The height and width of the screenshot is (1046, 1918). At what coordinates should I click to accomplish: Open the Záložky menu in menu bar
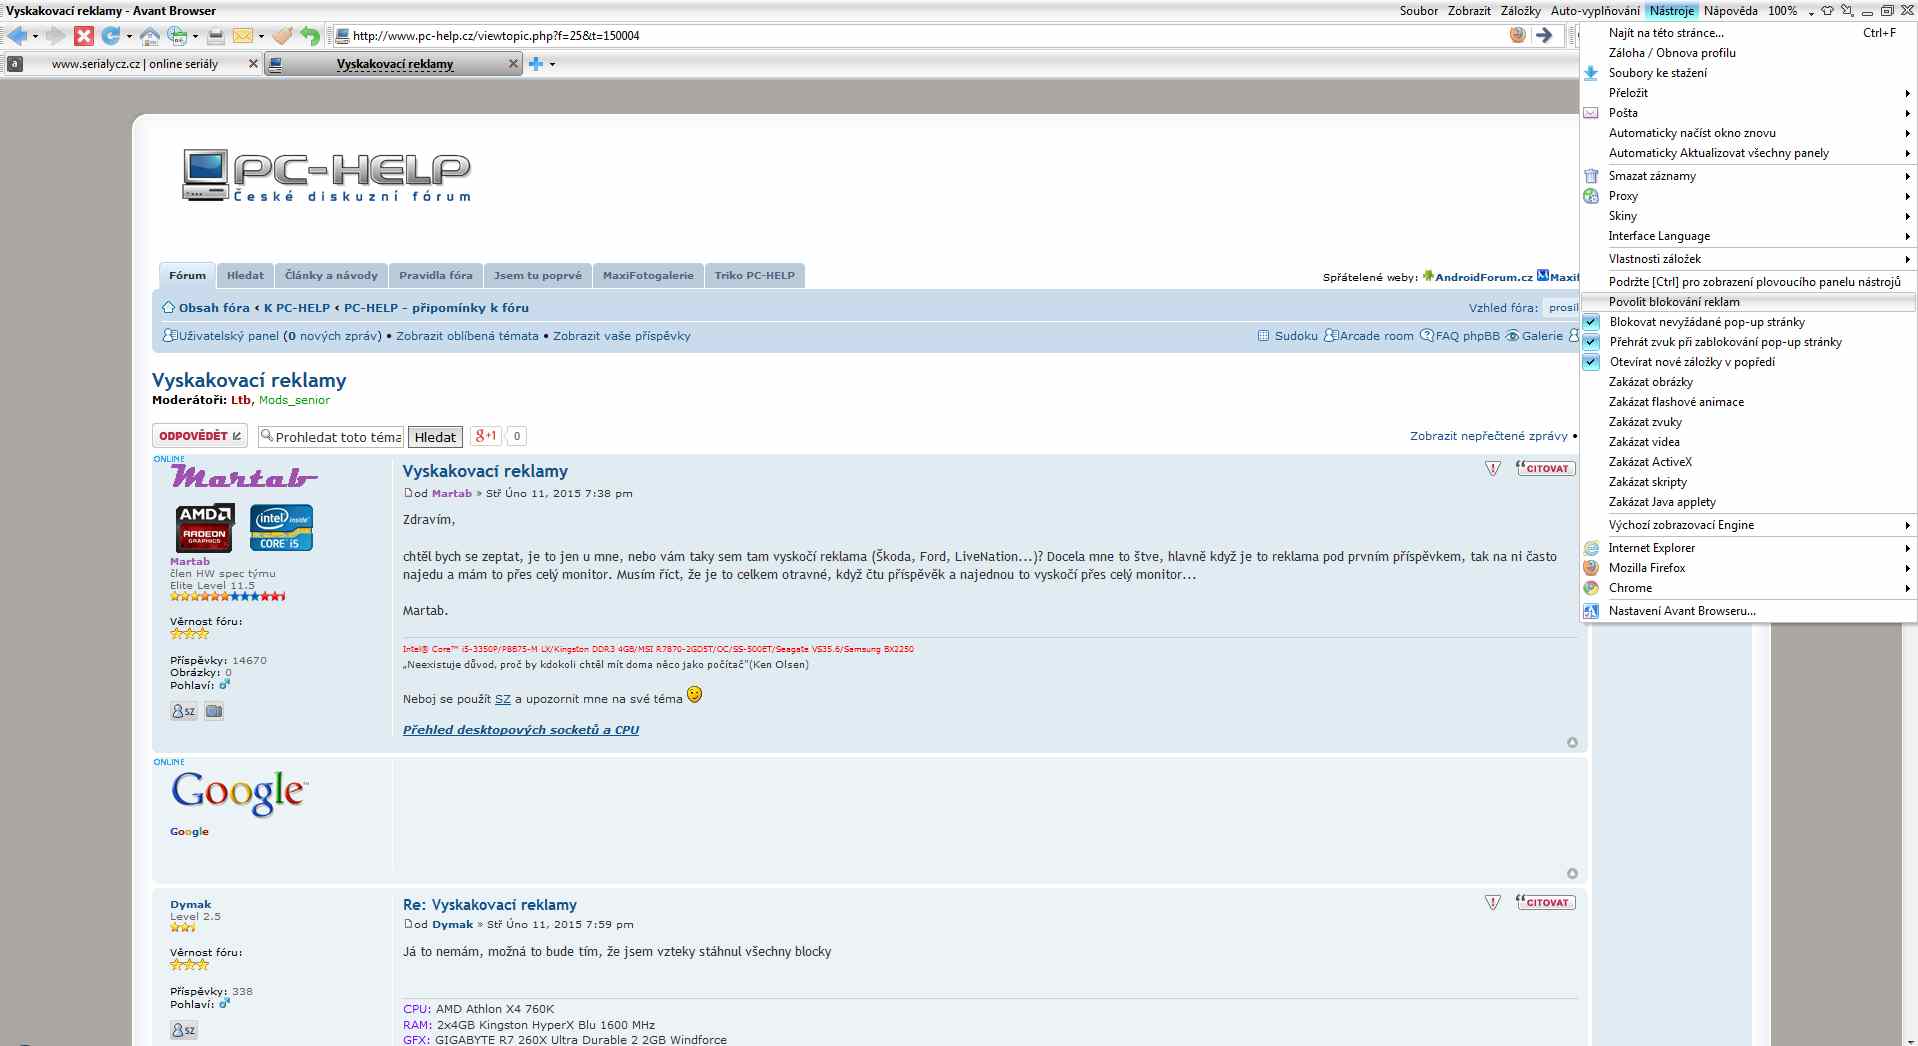(x=1520, y=11)
